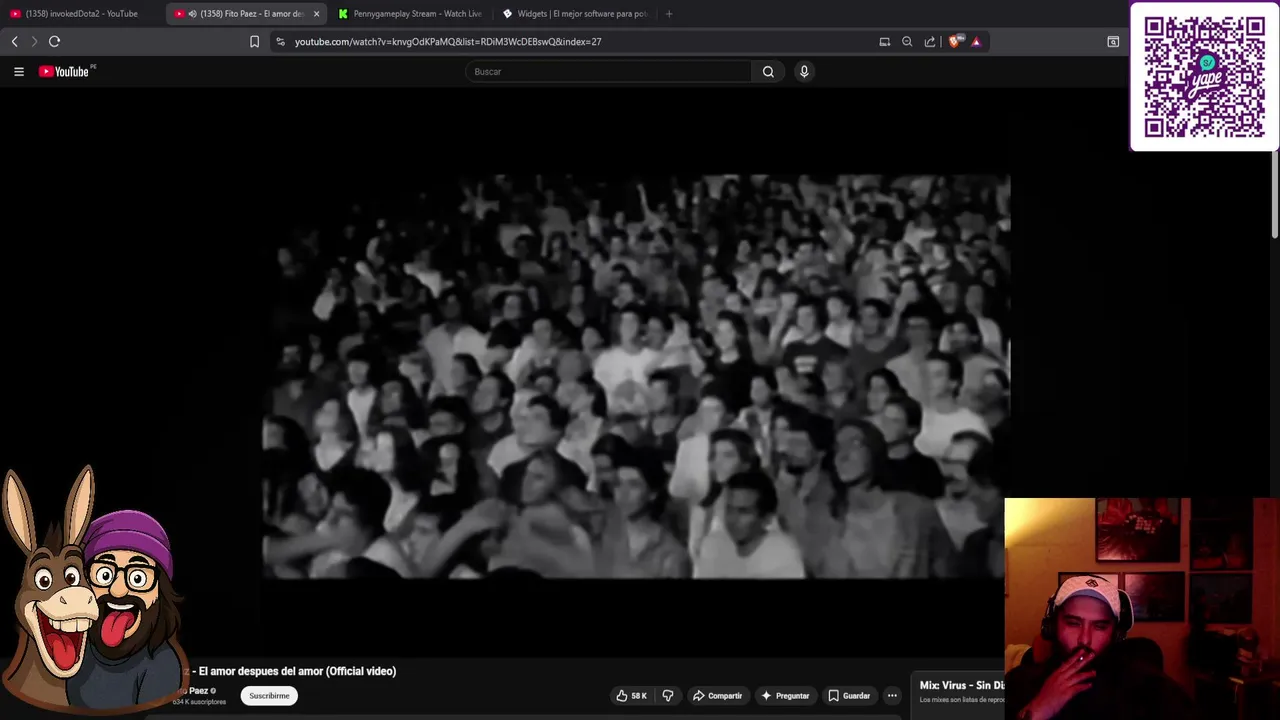
Task: Open the Brave Shields lion icon
Action: (x=955, y=41)
